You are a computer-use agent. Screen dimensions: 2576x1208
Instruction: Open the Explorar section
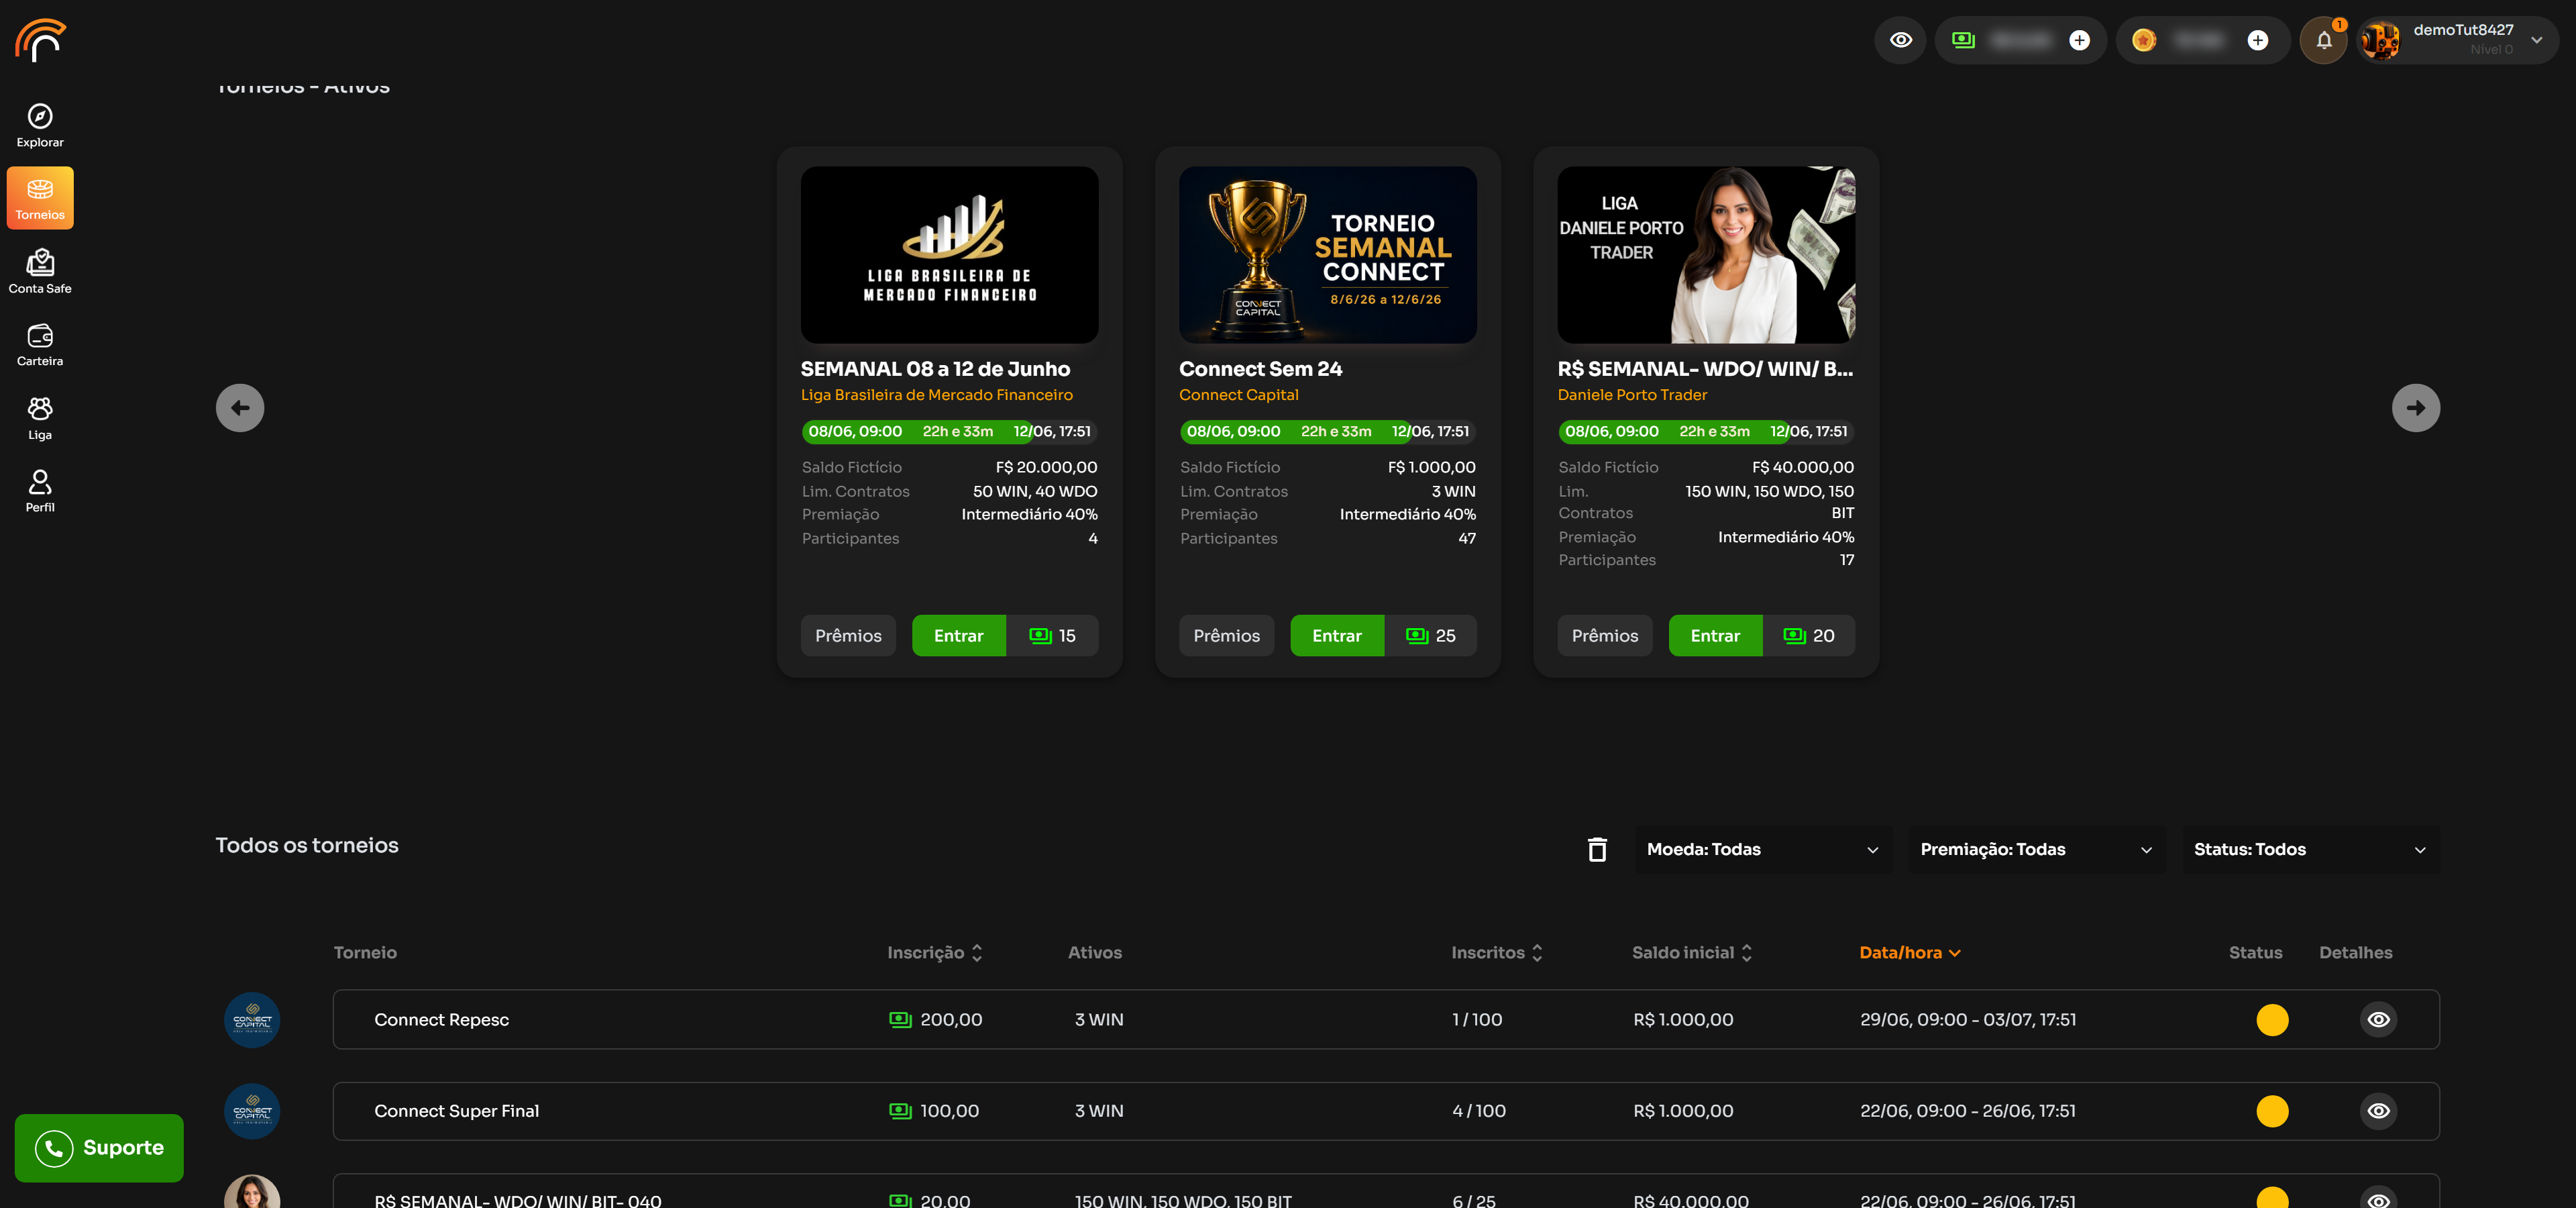pyautogui.click(x=40, y=126)
